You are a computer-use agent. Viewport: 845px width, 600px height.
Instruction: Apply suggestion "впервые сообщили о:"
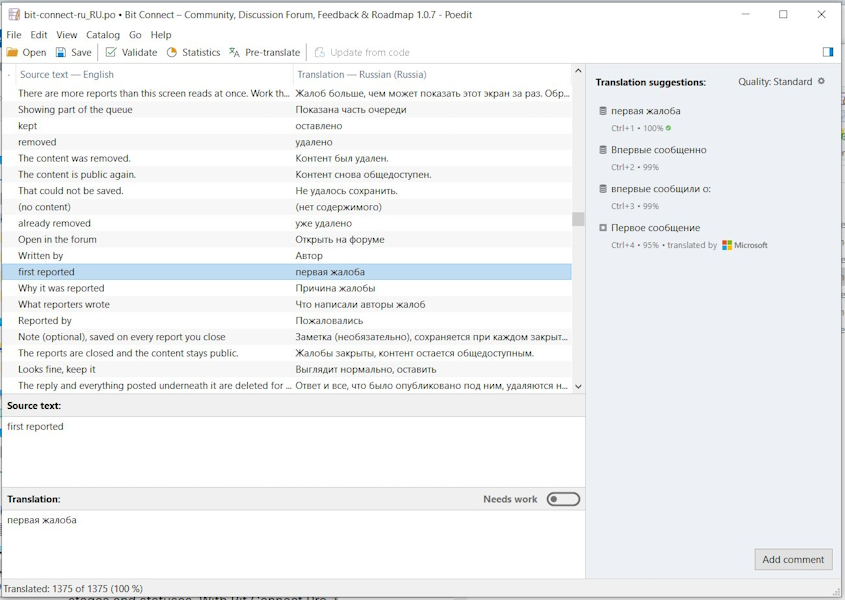point(661,189)
